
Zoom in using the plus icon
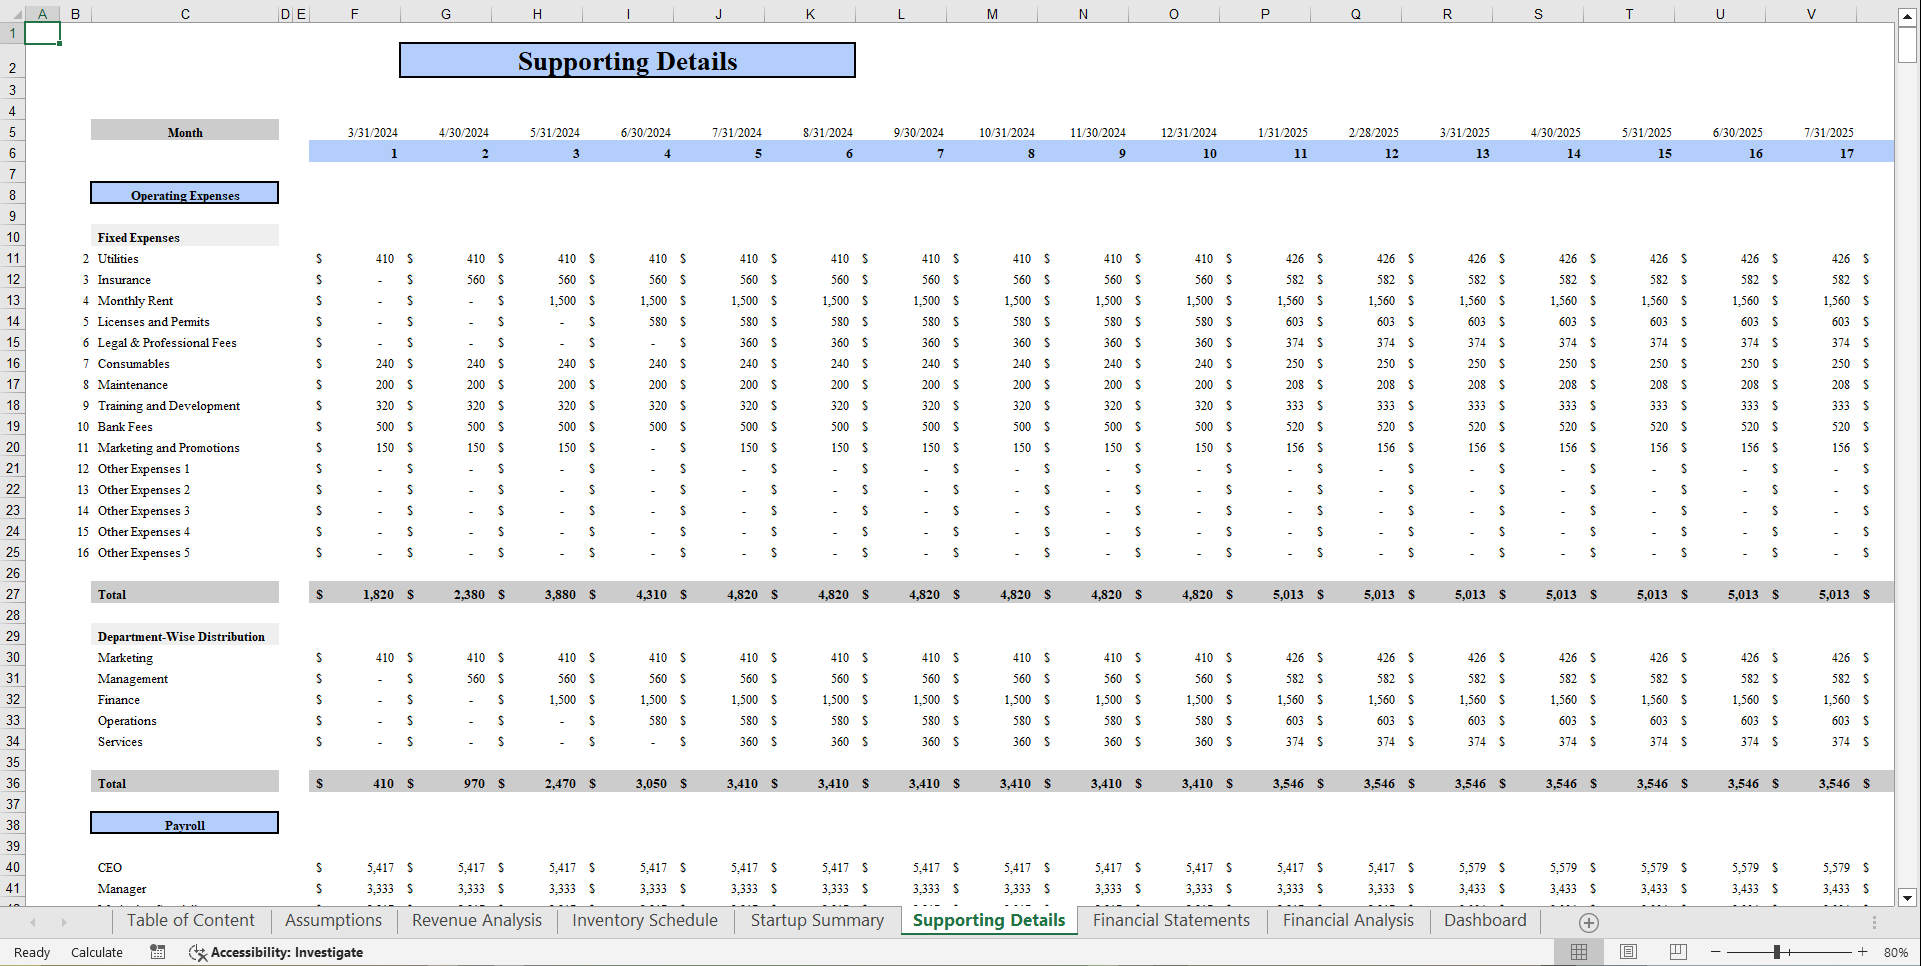[1862, 952]
